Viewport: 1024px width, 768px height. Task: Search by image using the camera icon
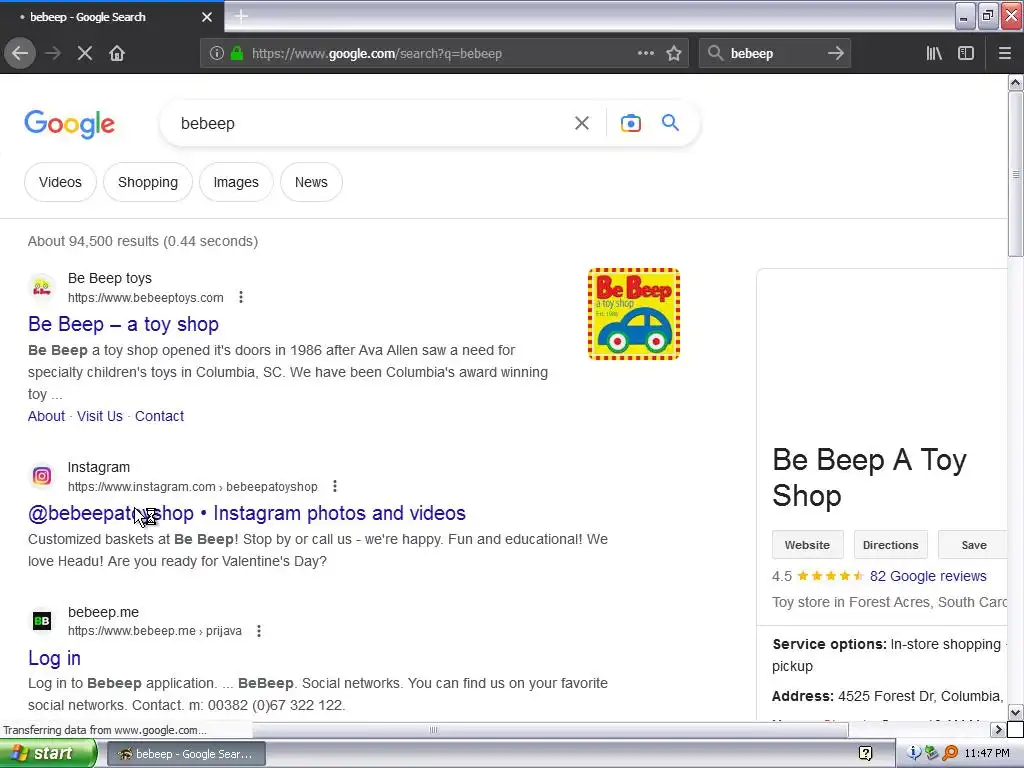[x=631, y=123]
